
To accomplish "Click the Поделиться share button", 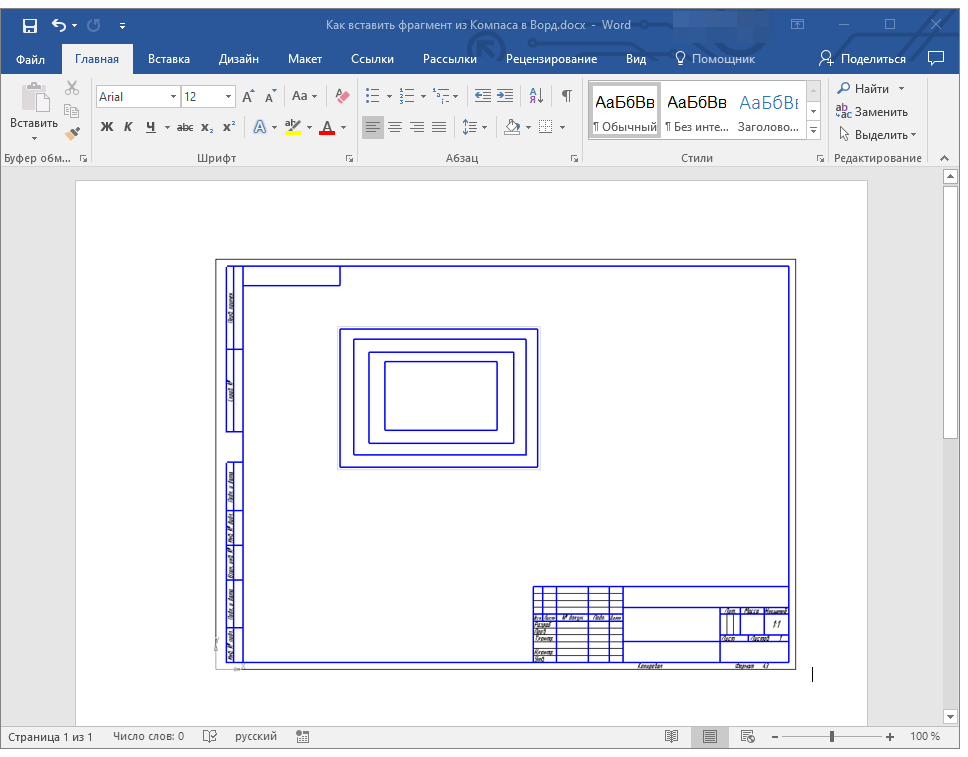I will [862, 59].
